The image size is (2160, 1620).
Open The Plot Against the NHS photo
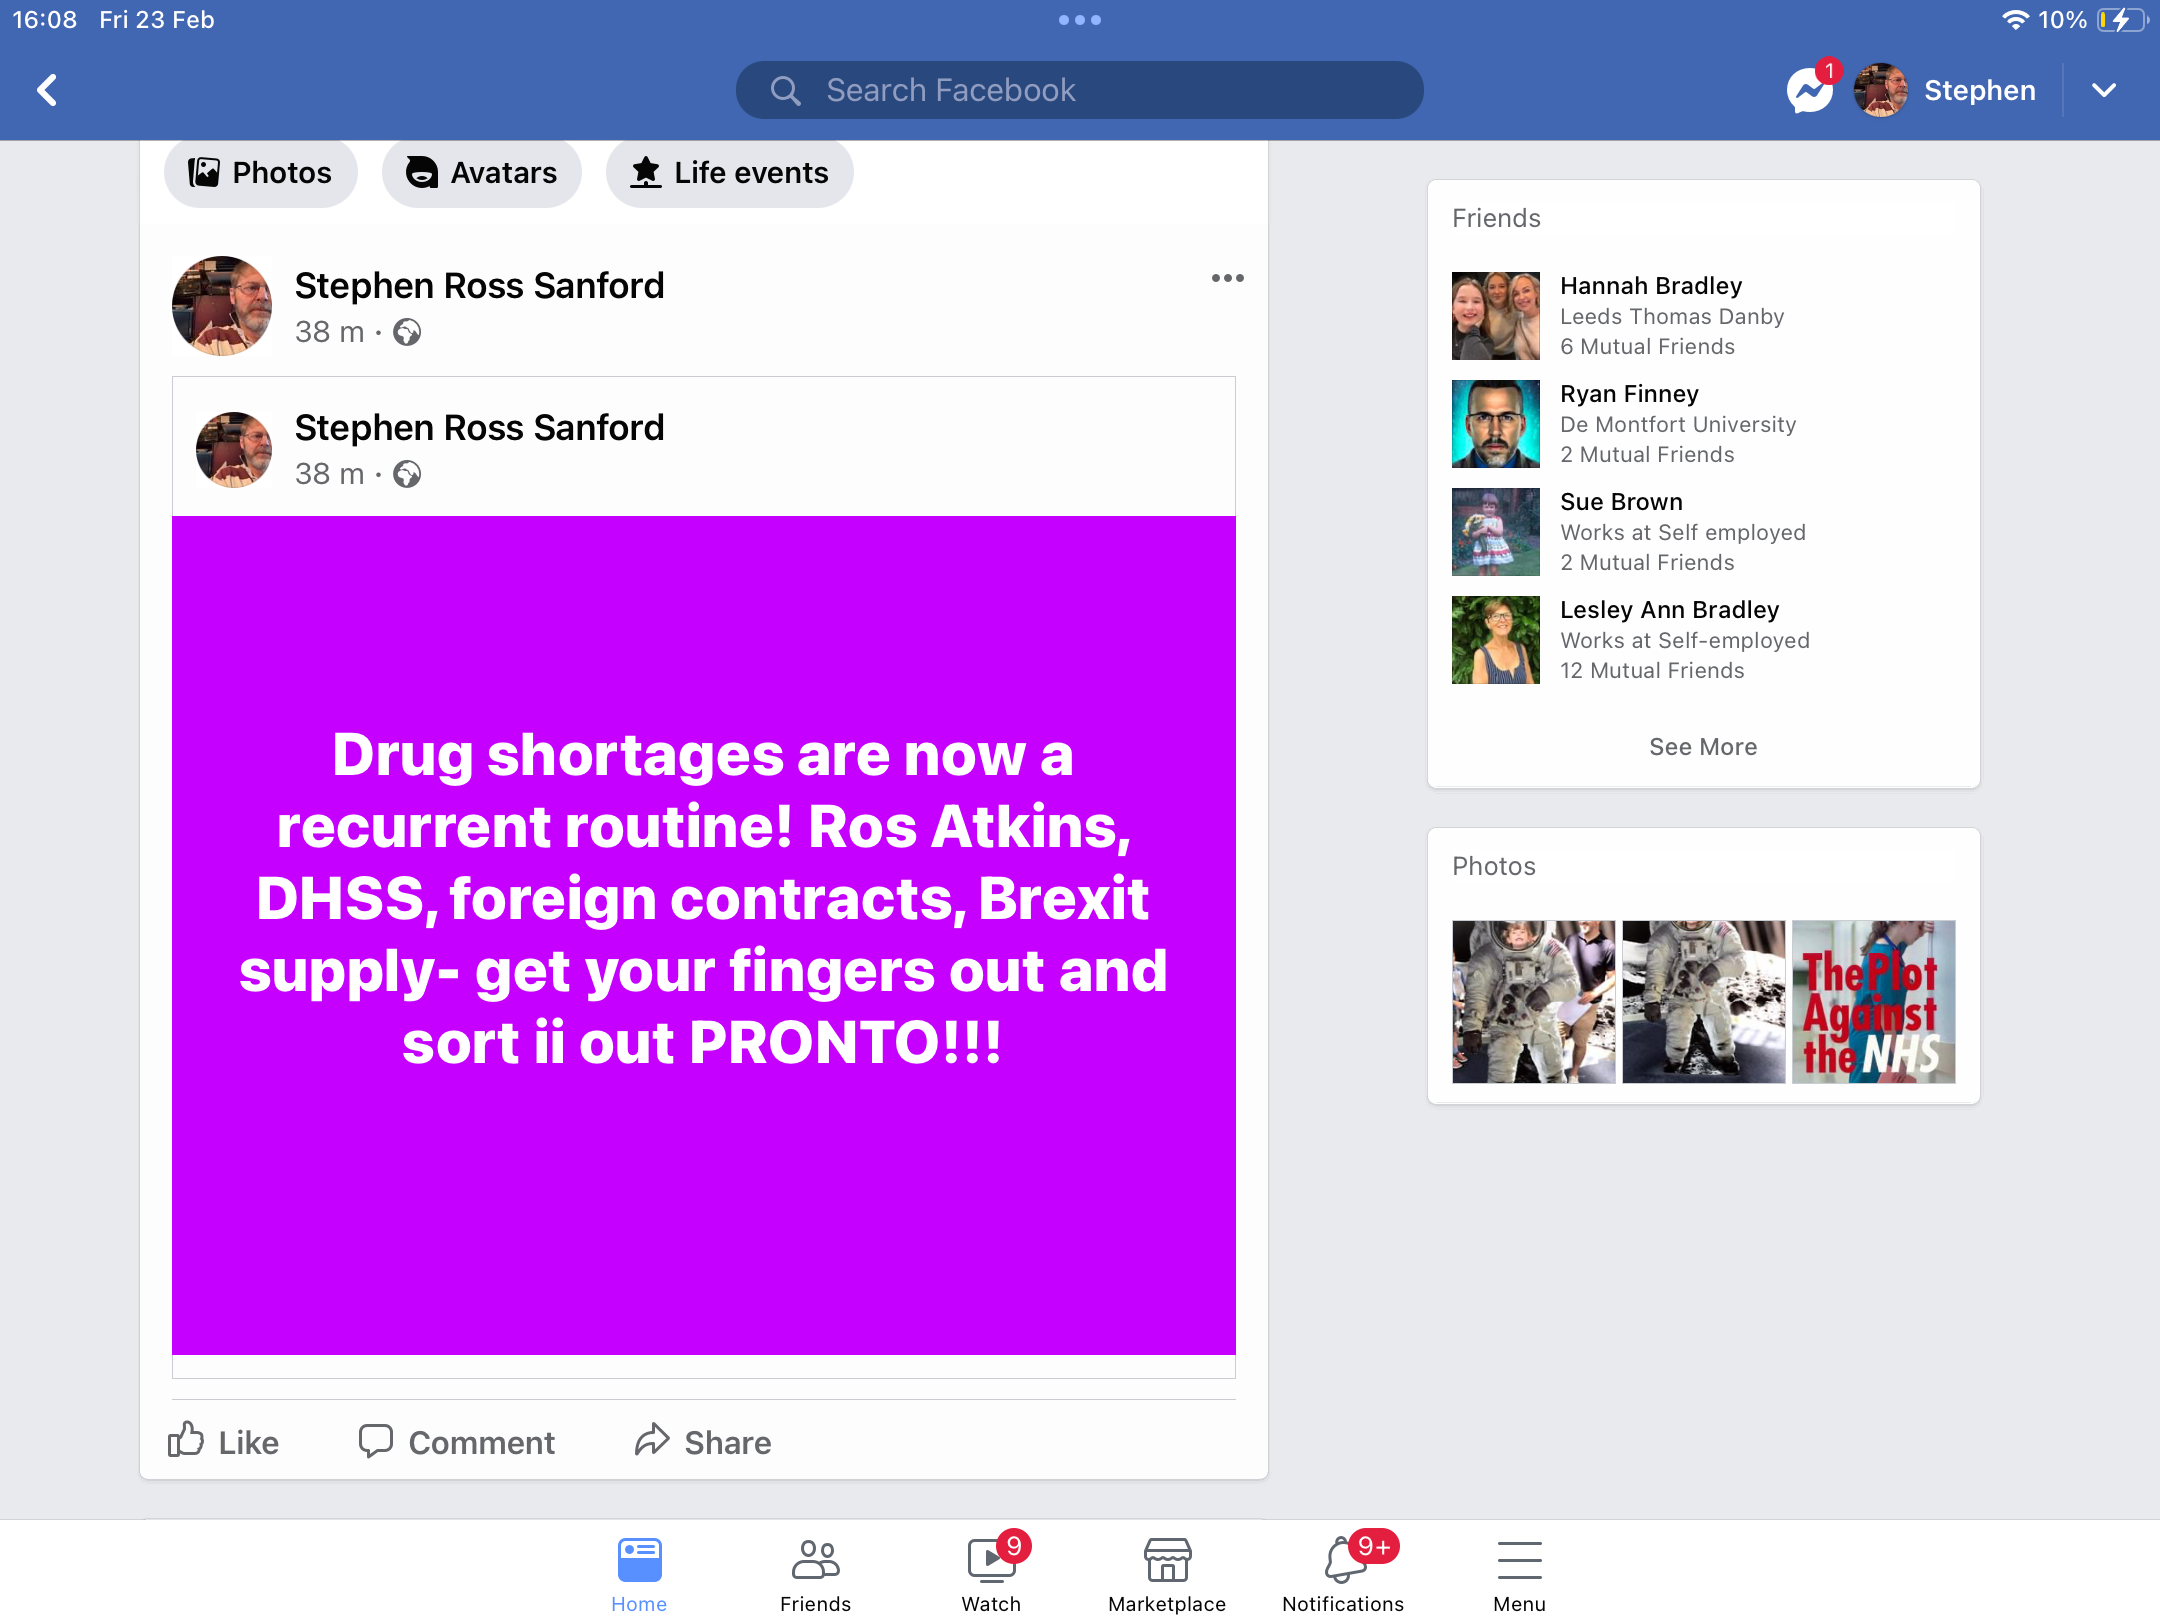pyautogui.click(x=1874, y=1001)
